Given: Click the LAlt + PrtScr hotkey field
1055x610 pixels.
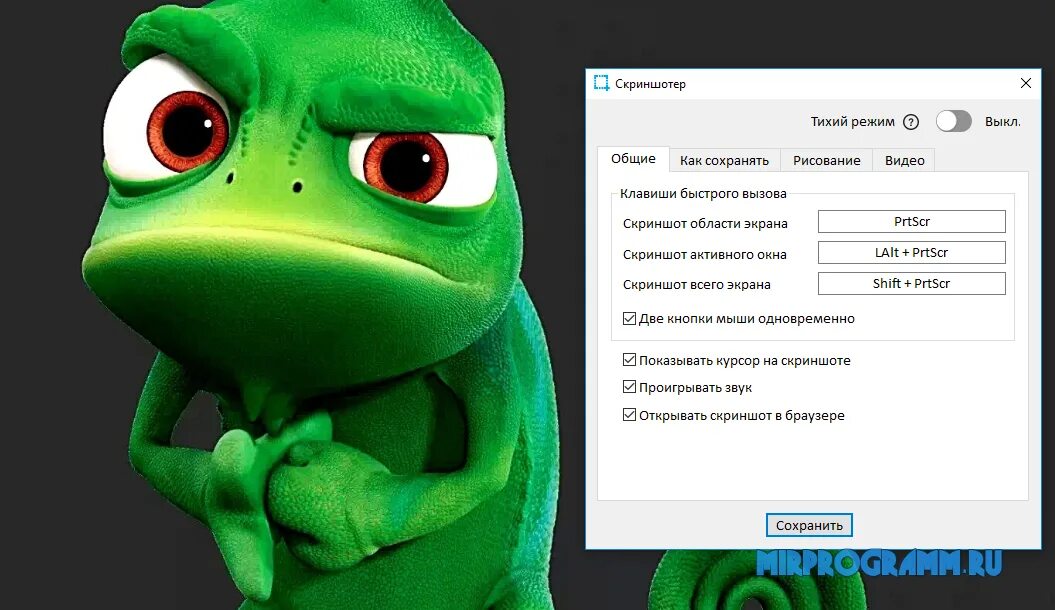Looking at the screenshot, I should (x=912, y=252).
